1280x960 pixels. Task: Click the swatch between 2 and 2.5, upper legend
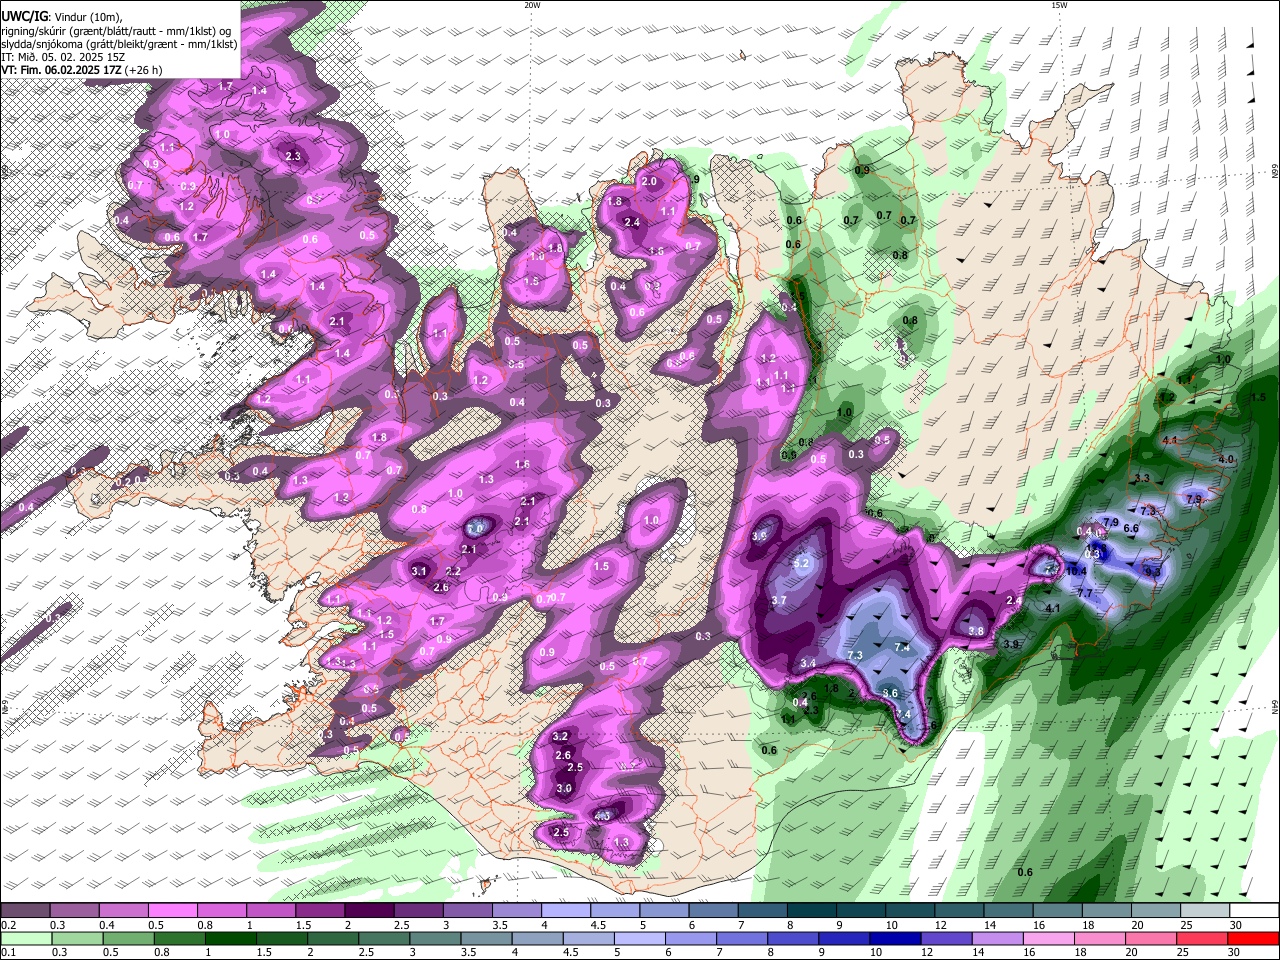tap(369, 911)
